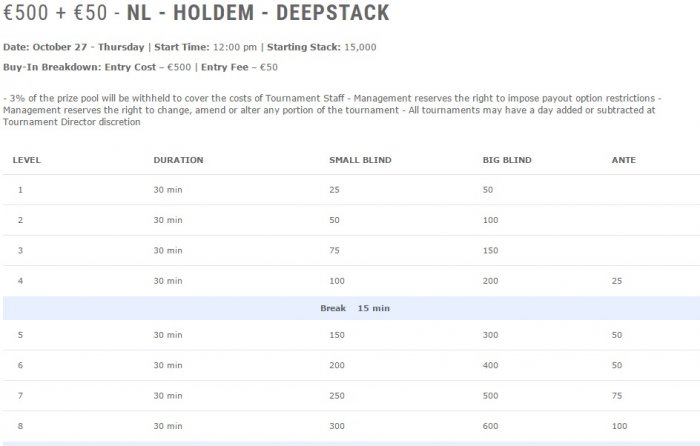Select the Date October 27 Thursday text
Image resolution: width=700 pixels, height=446 pixels.
(x=74, y=47)
